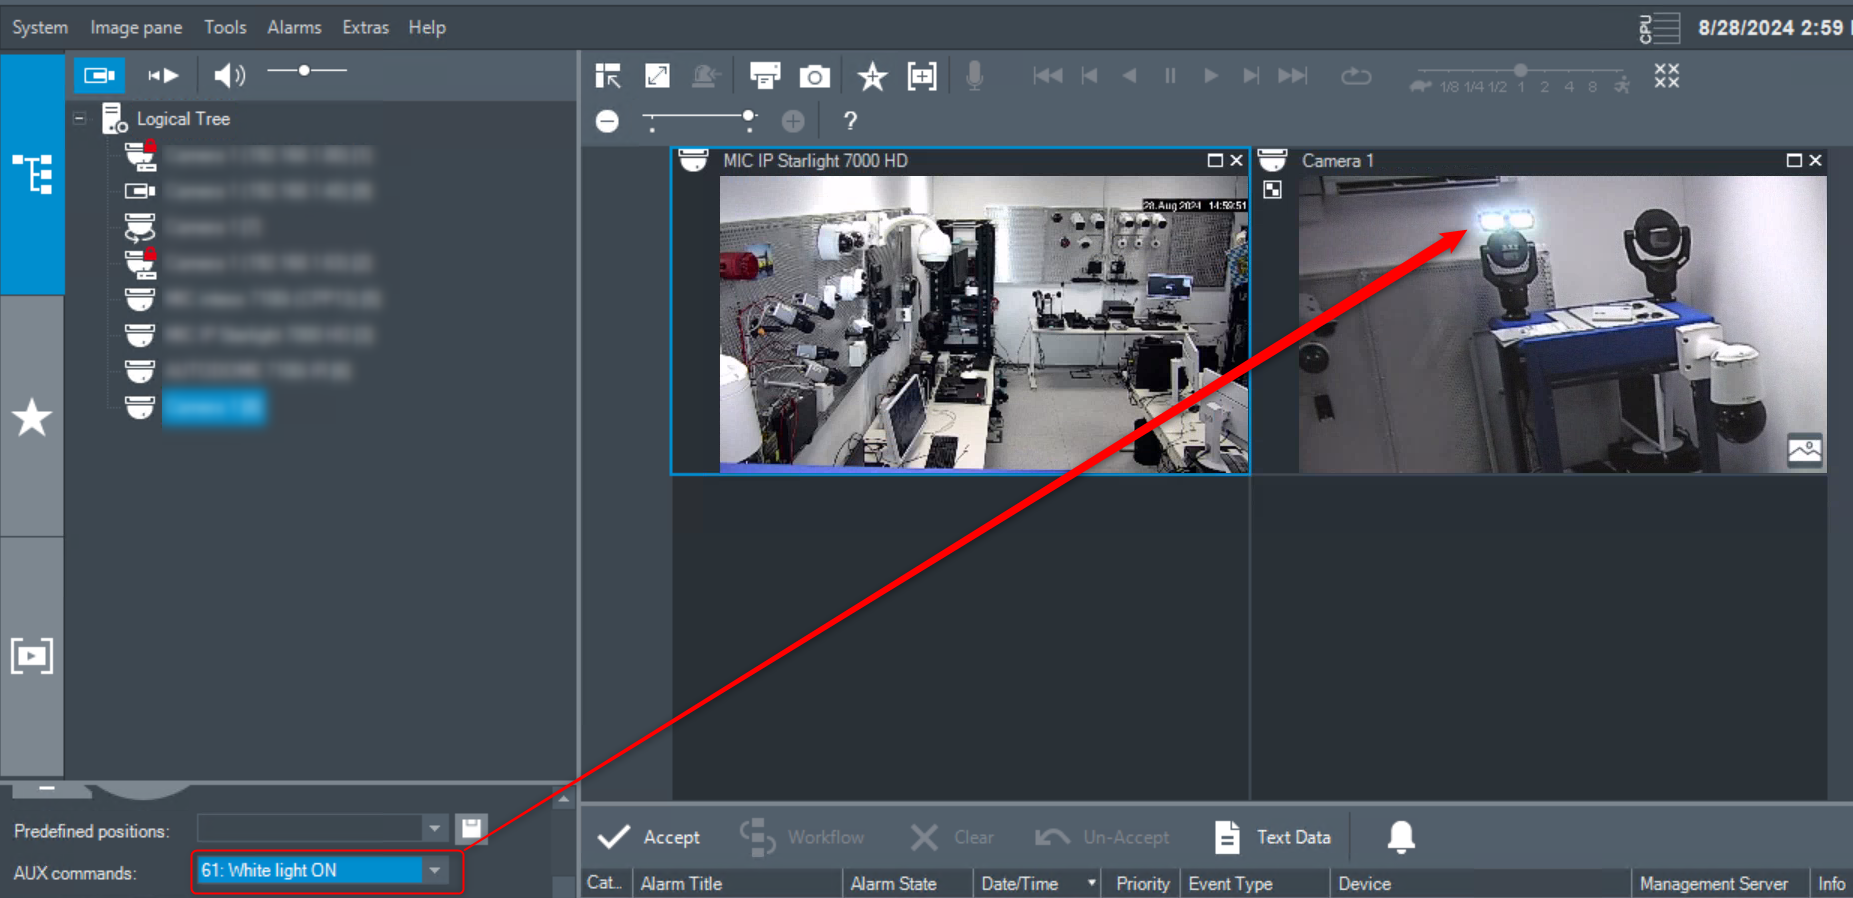Viewport: 1853px width, 898px height.
Task: Select the Logical Tree sidebar tab icon
Action: coord(32,174)
